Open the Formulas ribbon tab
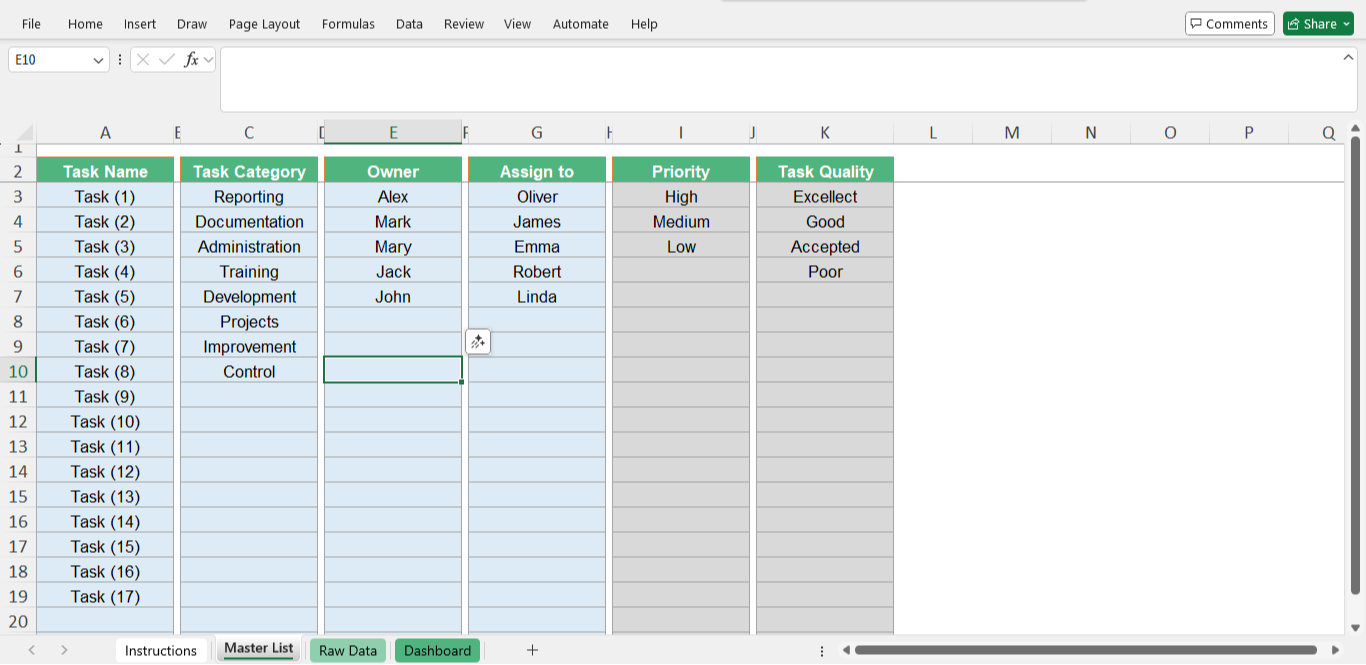The image size is (1366, 665). click(348, 23)
